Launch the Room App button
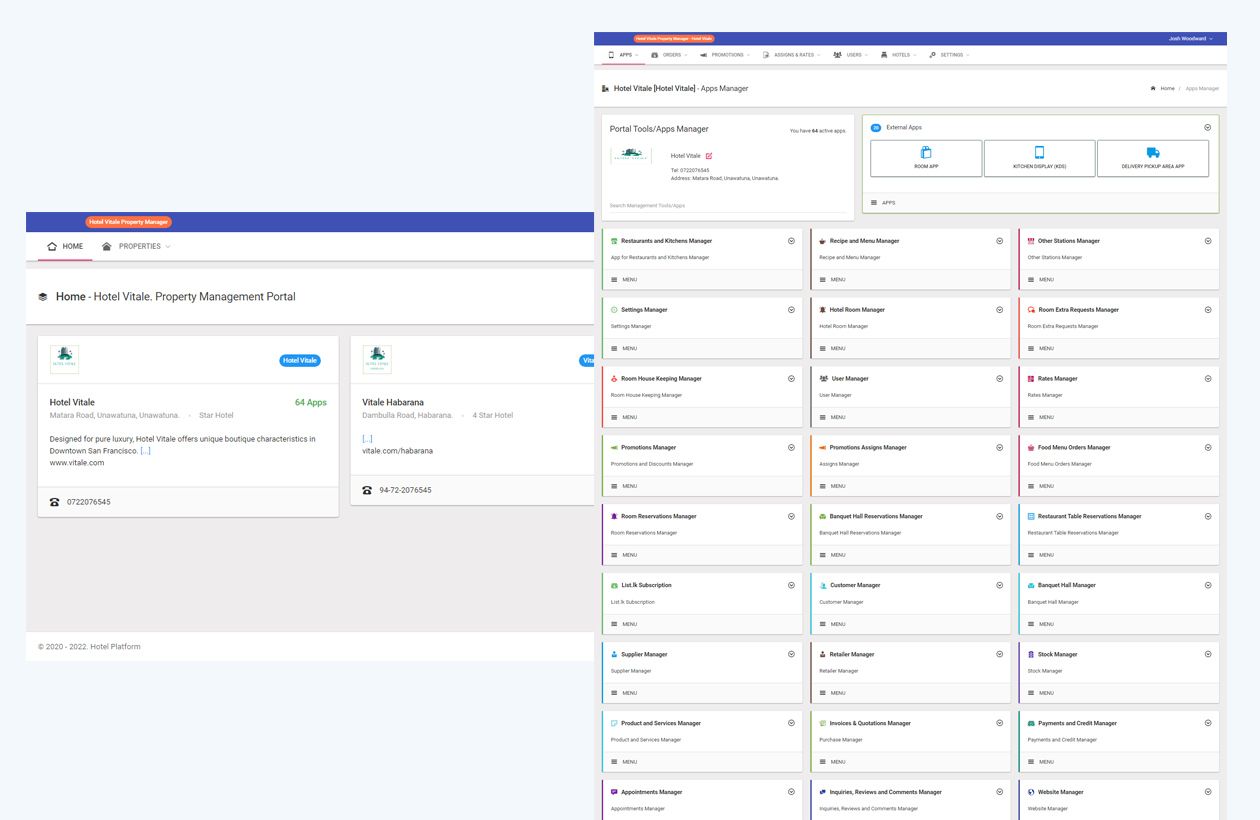The image size is (1260, 820). point(926,158)
